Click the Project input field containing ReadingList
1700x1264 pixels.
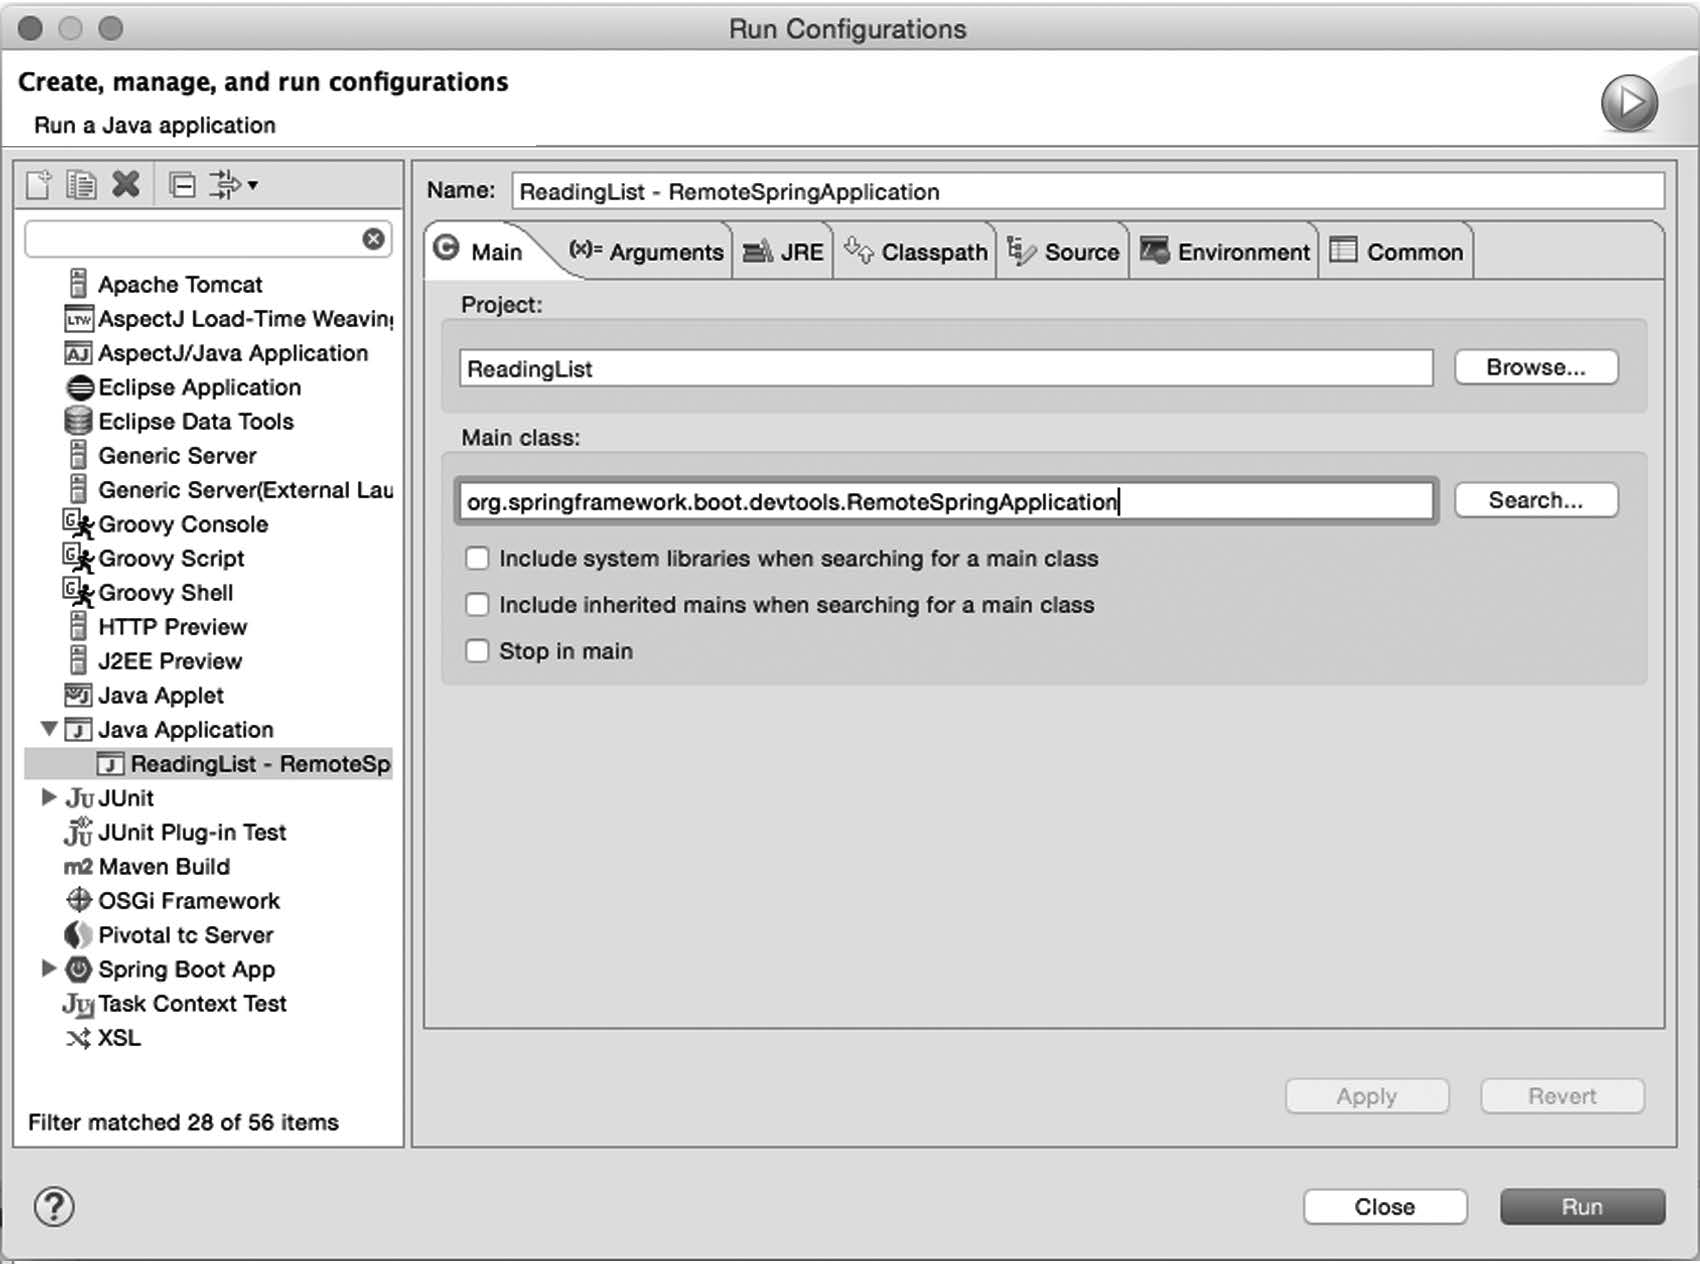(x=945, y=368)
